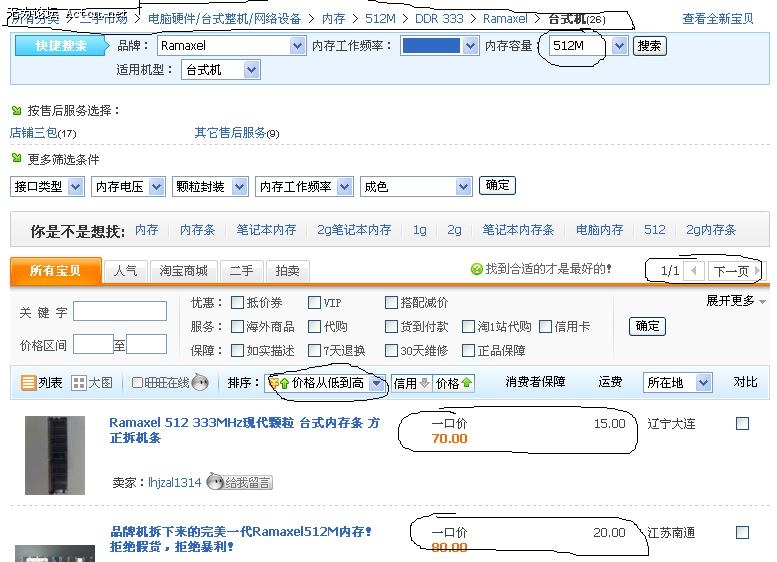Open the 笔记本内存 suggested search link
The width and height of the screenshot is (777, 562).
[266, 230]
